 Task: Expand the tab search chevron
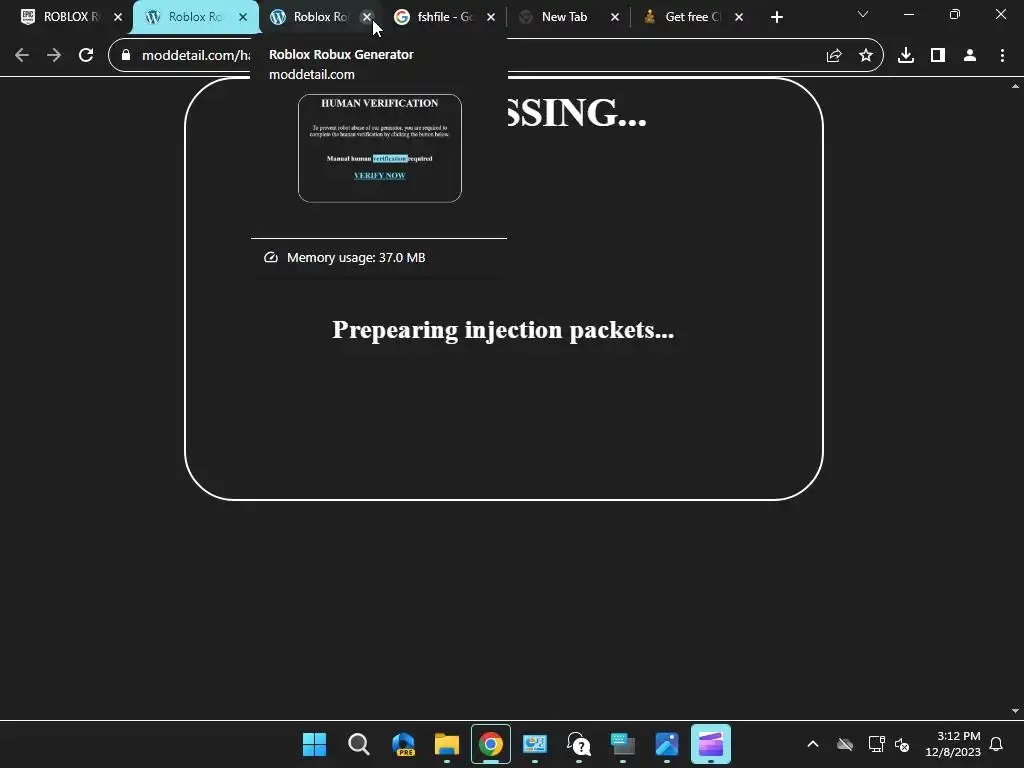[863, 14]
